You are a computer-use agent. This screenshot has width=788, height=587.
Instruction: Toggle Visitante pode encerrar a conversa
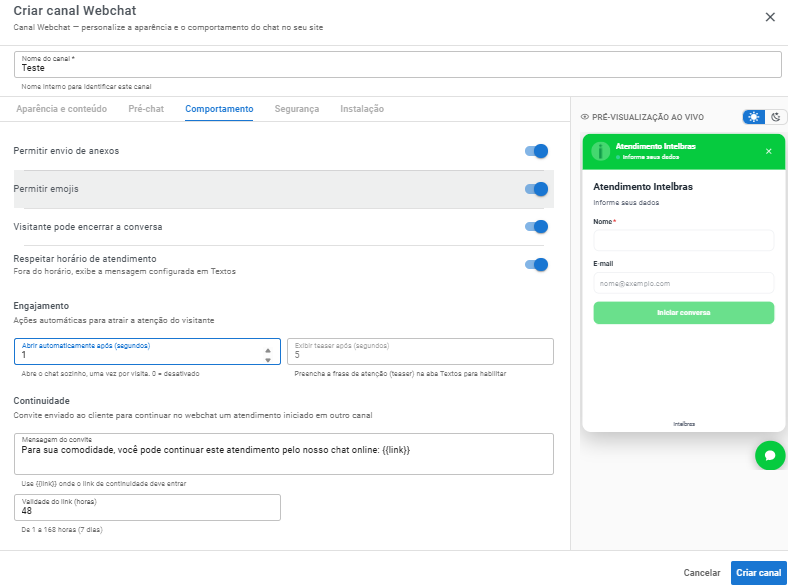click(536, 227)
